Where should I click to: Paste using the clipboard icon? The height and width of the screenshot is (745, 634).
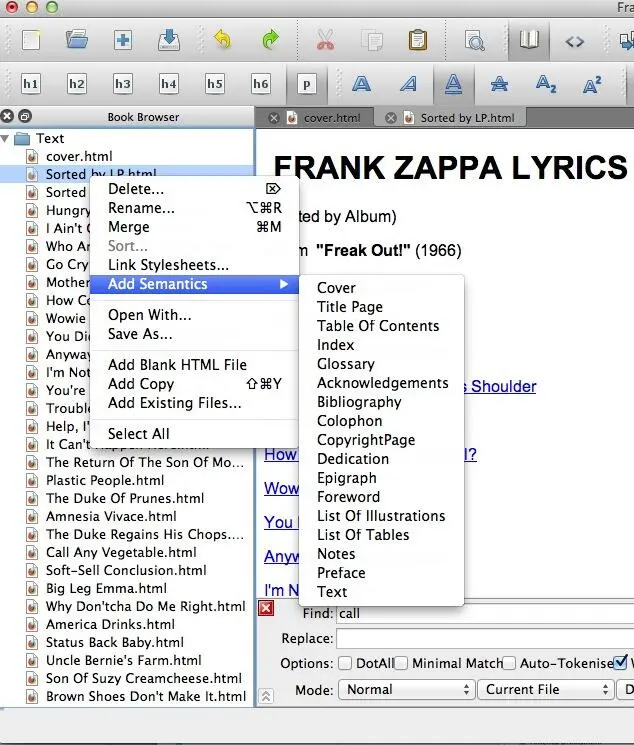coord(418,40)
